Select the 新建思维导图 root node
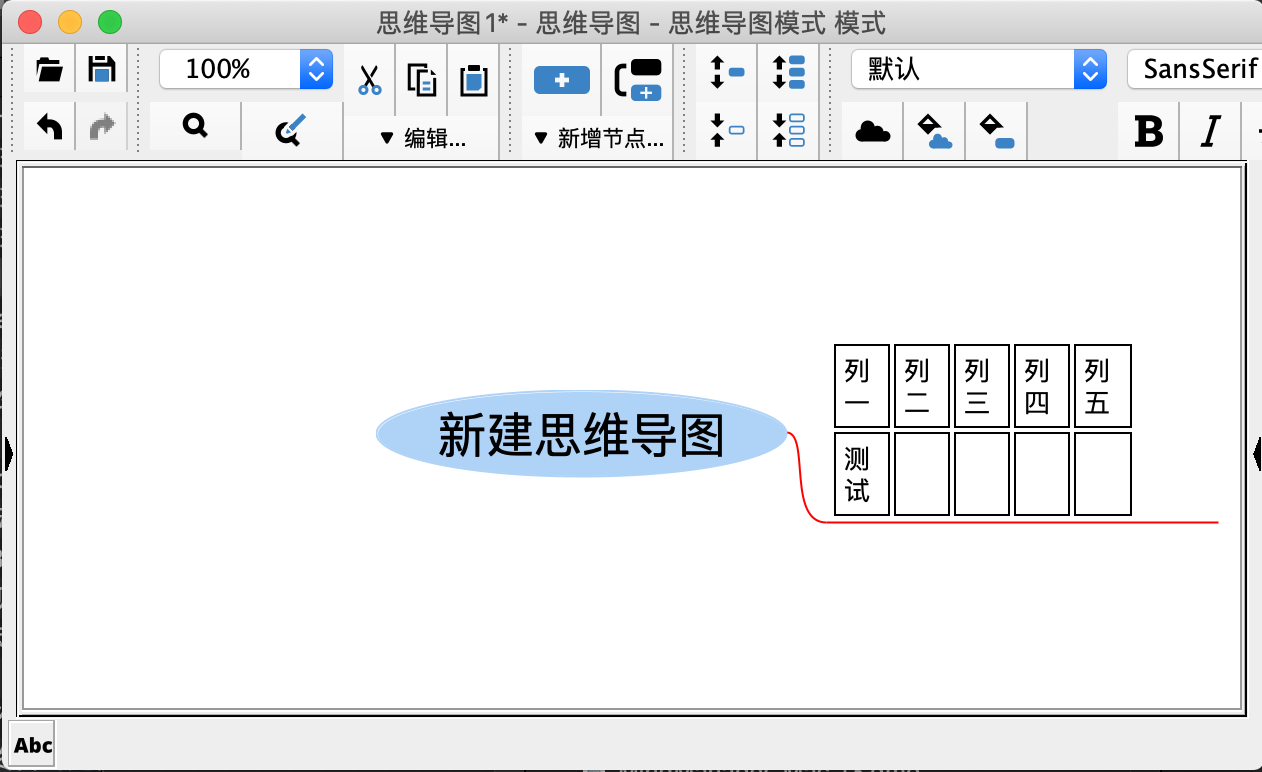1262x772 pixels. [x=581, y=435]
